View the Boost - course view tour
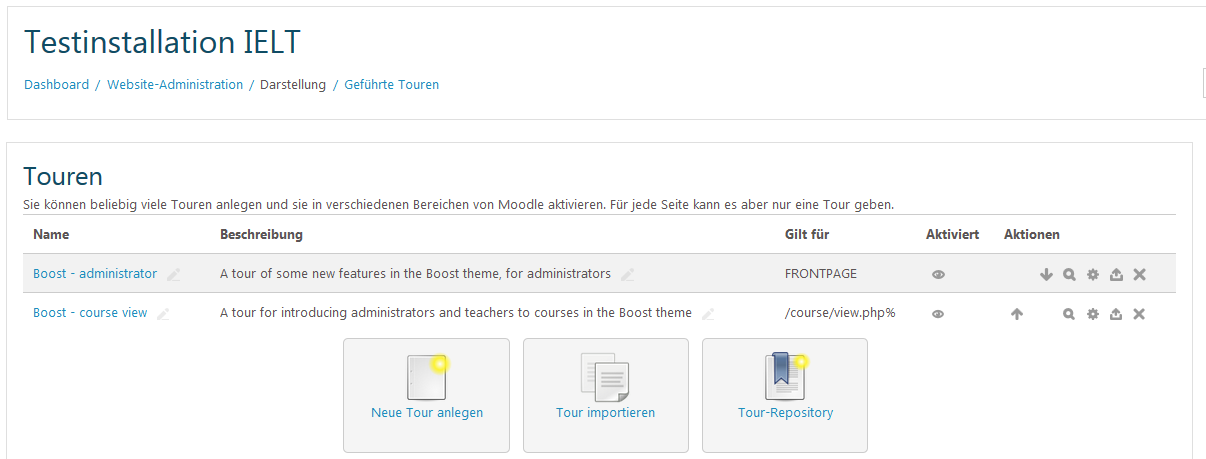This screenshot has width=1206, height=459. coord(1069,314)
